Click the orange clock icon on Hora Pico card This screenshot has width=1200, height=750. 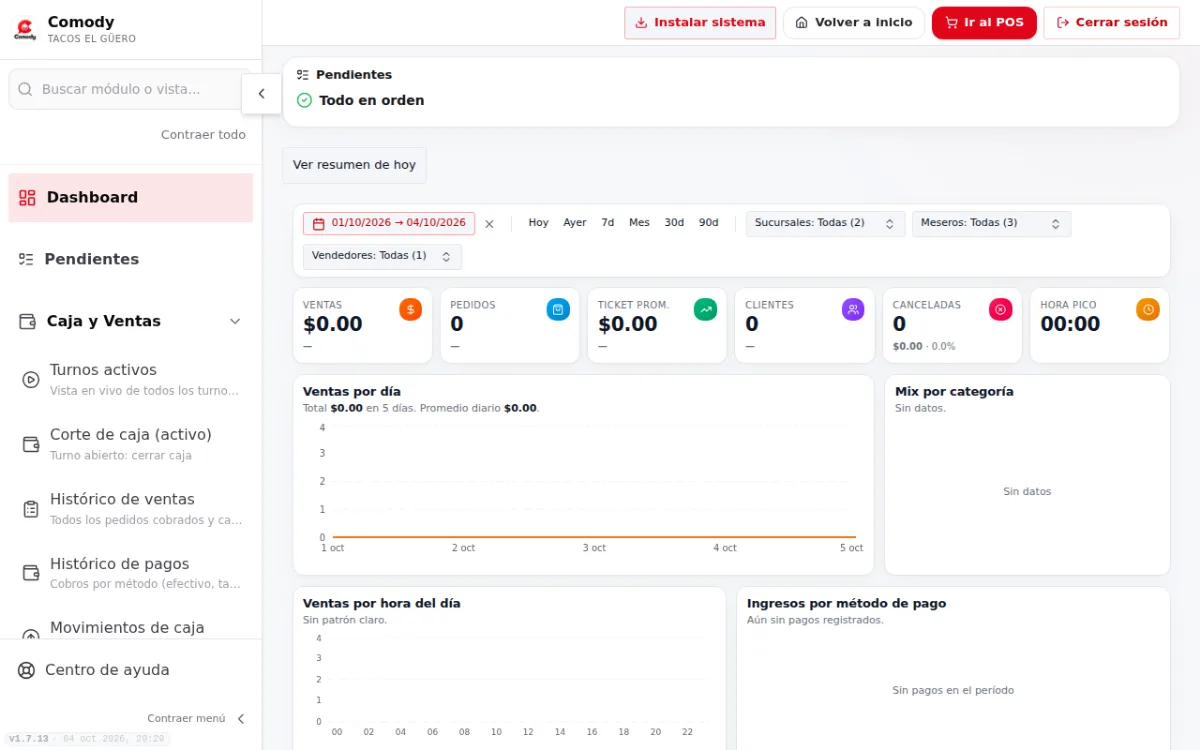tap(1148, 310)
